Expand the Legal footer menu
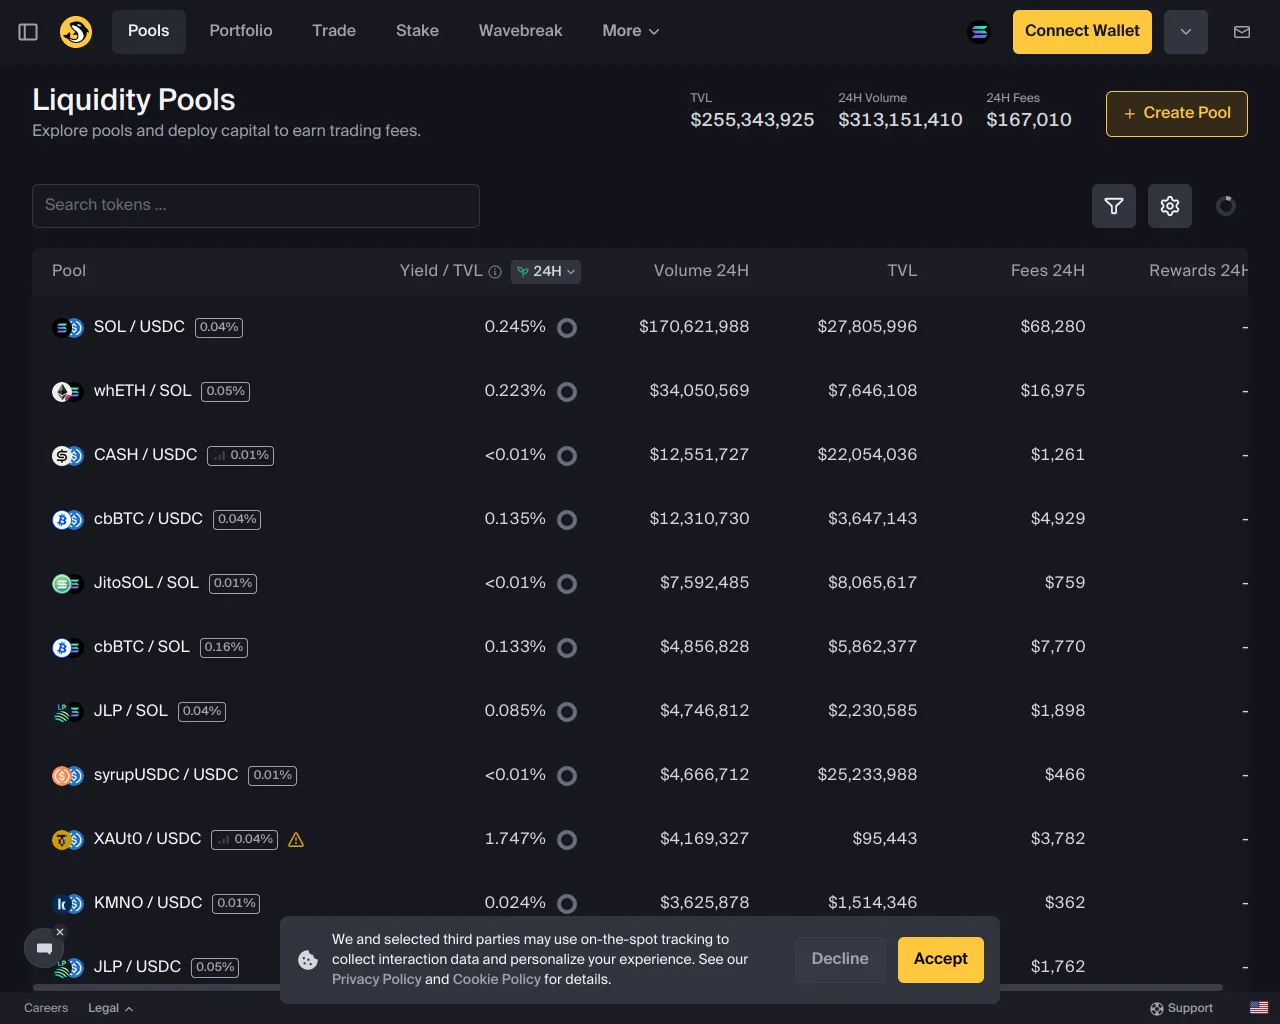The image size is (1280, 1024). [x=110, y=1008]
